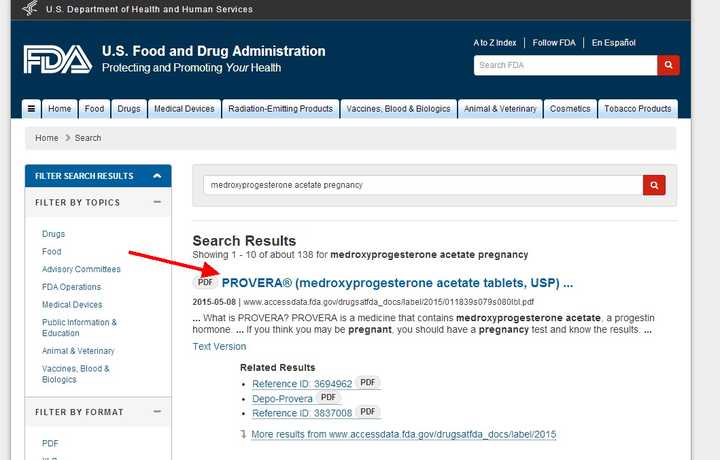This screenshot has height=460, width=720.
Task: Filter topics by Public Information & Education
Action: (x=79, y=328)
